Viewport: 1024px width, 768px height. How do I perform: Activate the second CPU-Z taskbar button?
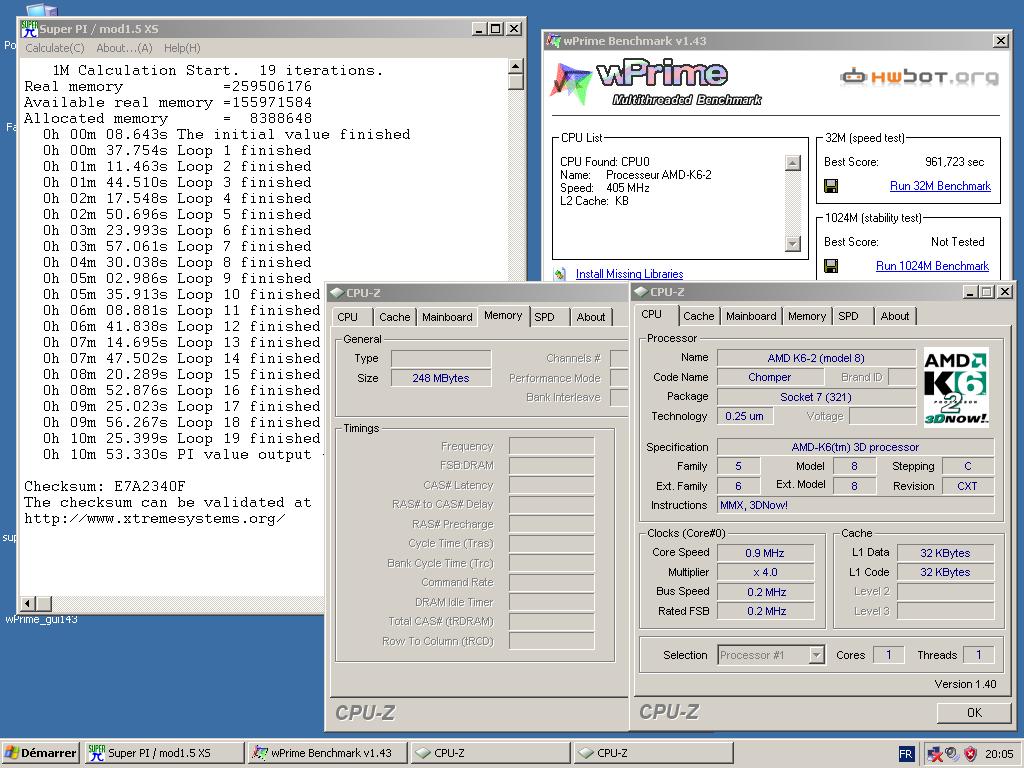(653, 753)
